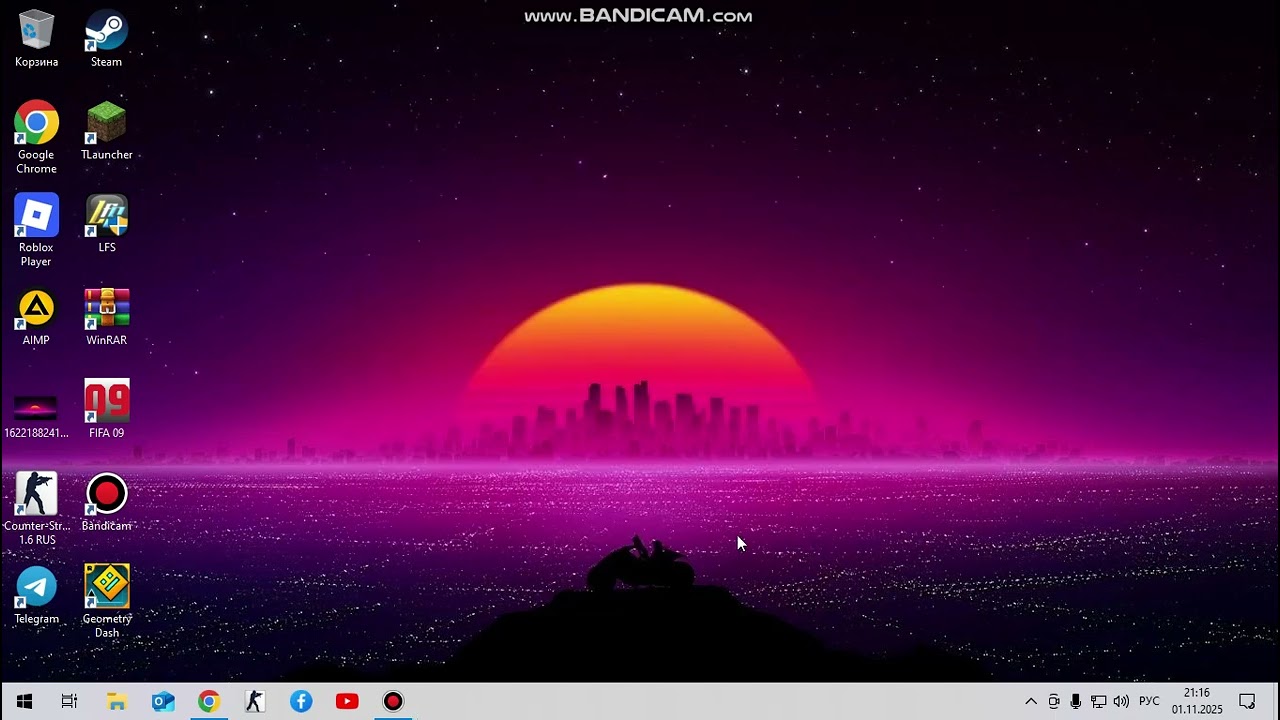Switch input language via РУС indicator
Image resolution: width=1280 pixels, height=720 pixels.
pyautogui.click(x=1149, y=701)
